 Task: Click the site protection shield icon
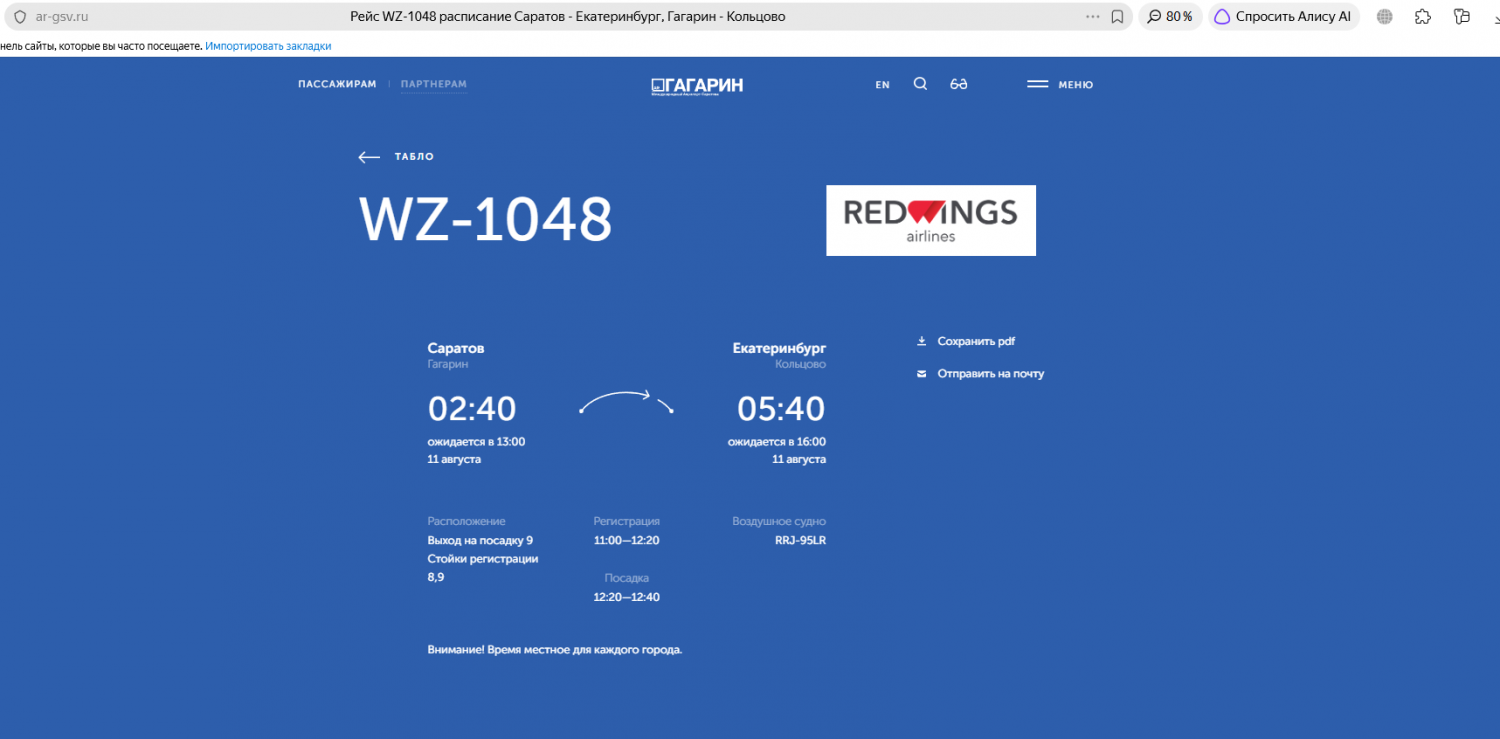coord(19,17)
